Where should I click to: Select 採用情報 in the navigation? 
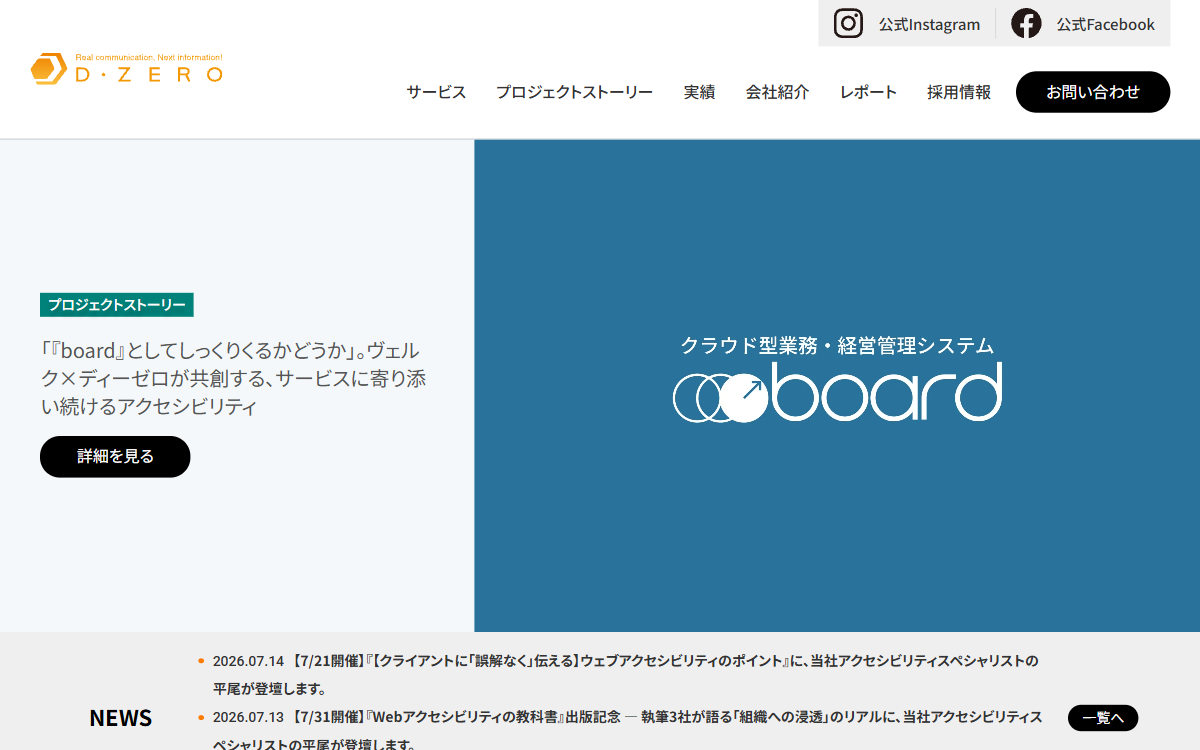pos(959,92)
